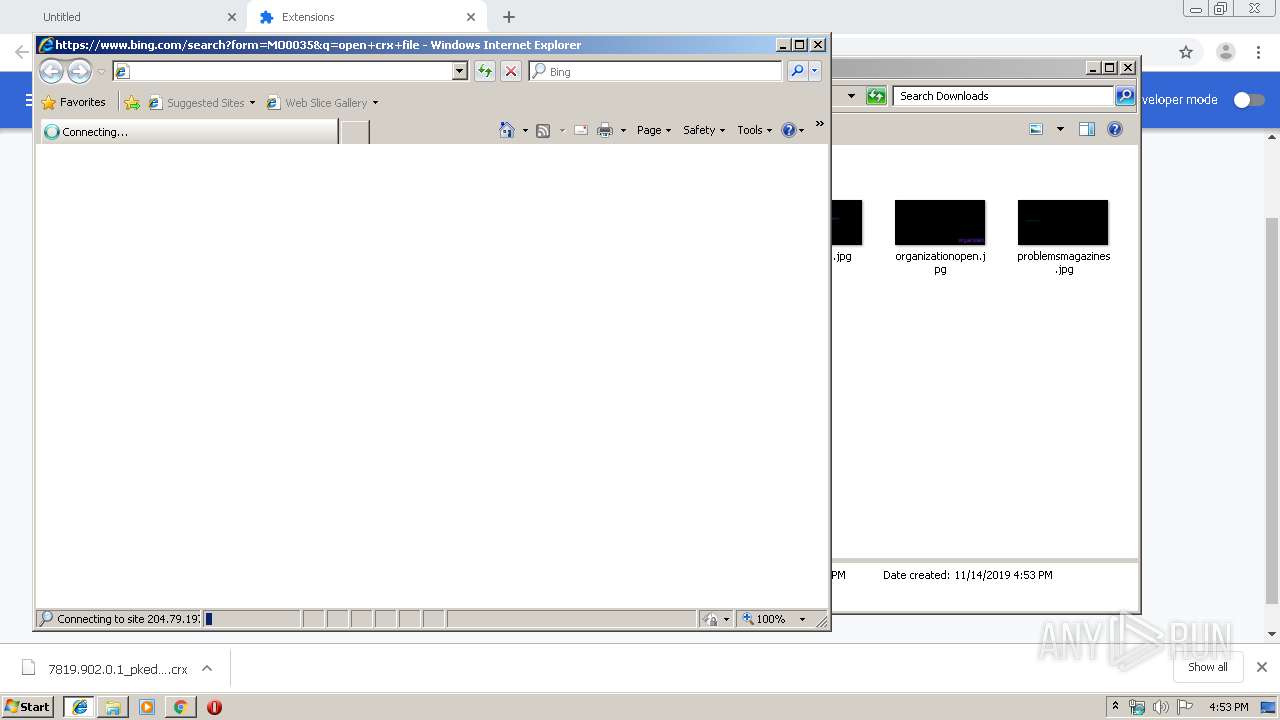This screenshot has width=1280, height=720.
Task: Open the Help dropdown arrow in IE
Action: [801, 130]
